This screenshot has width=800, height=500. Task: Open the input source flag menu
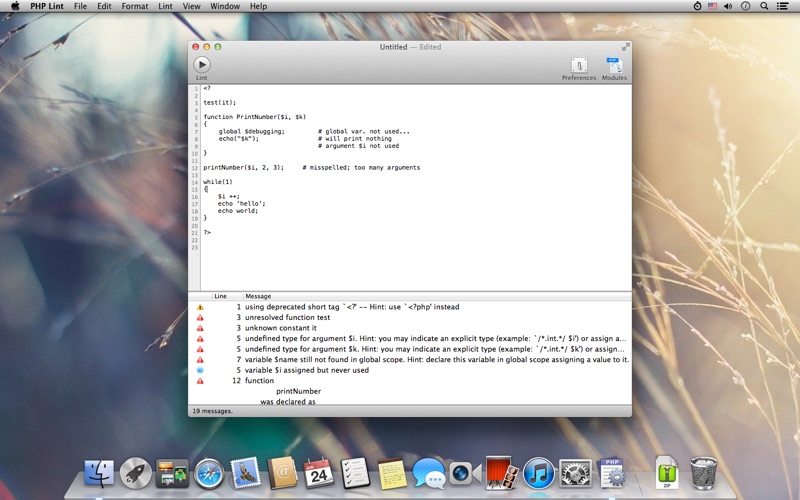[x=712, y=6]
